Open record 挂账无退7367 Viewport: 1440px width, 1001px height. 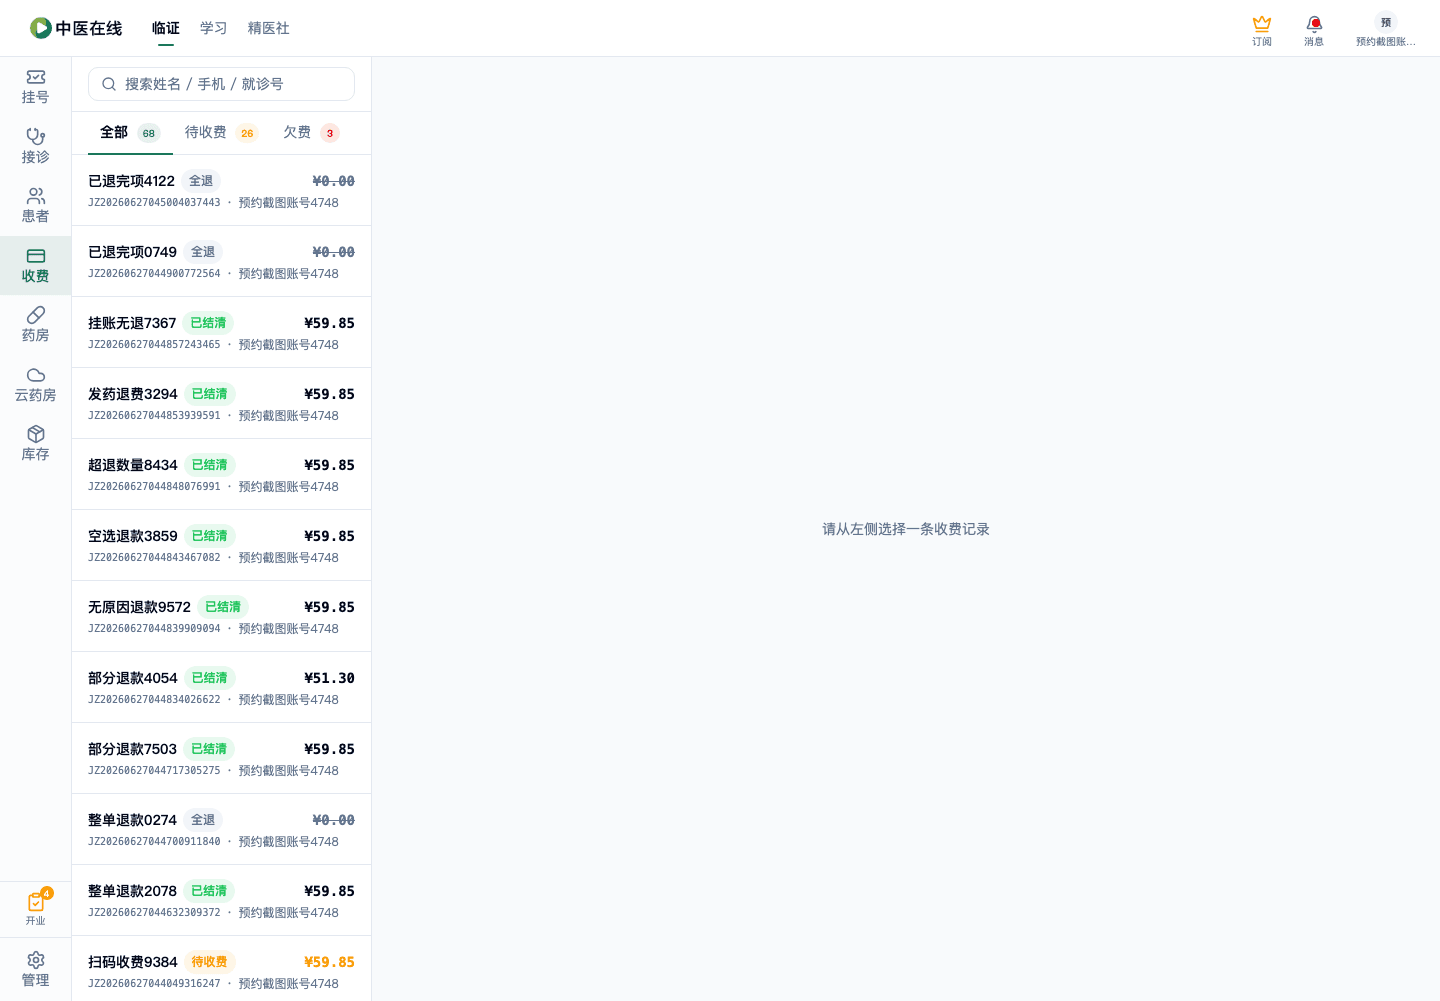(221, 332)
